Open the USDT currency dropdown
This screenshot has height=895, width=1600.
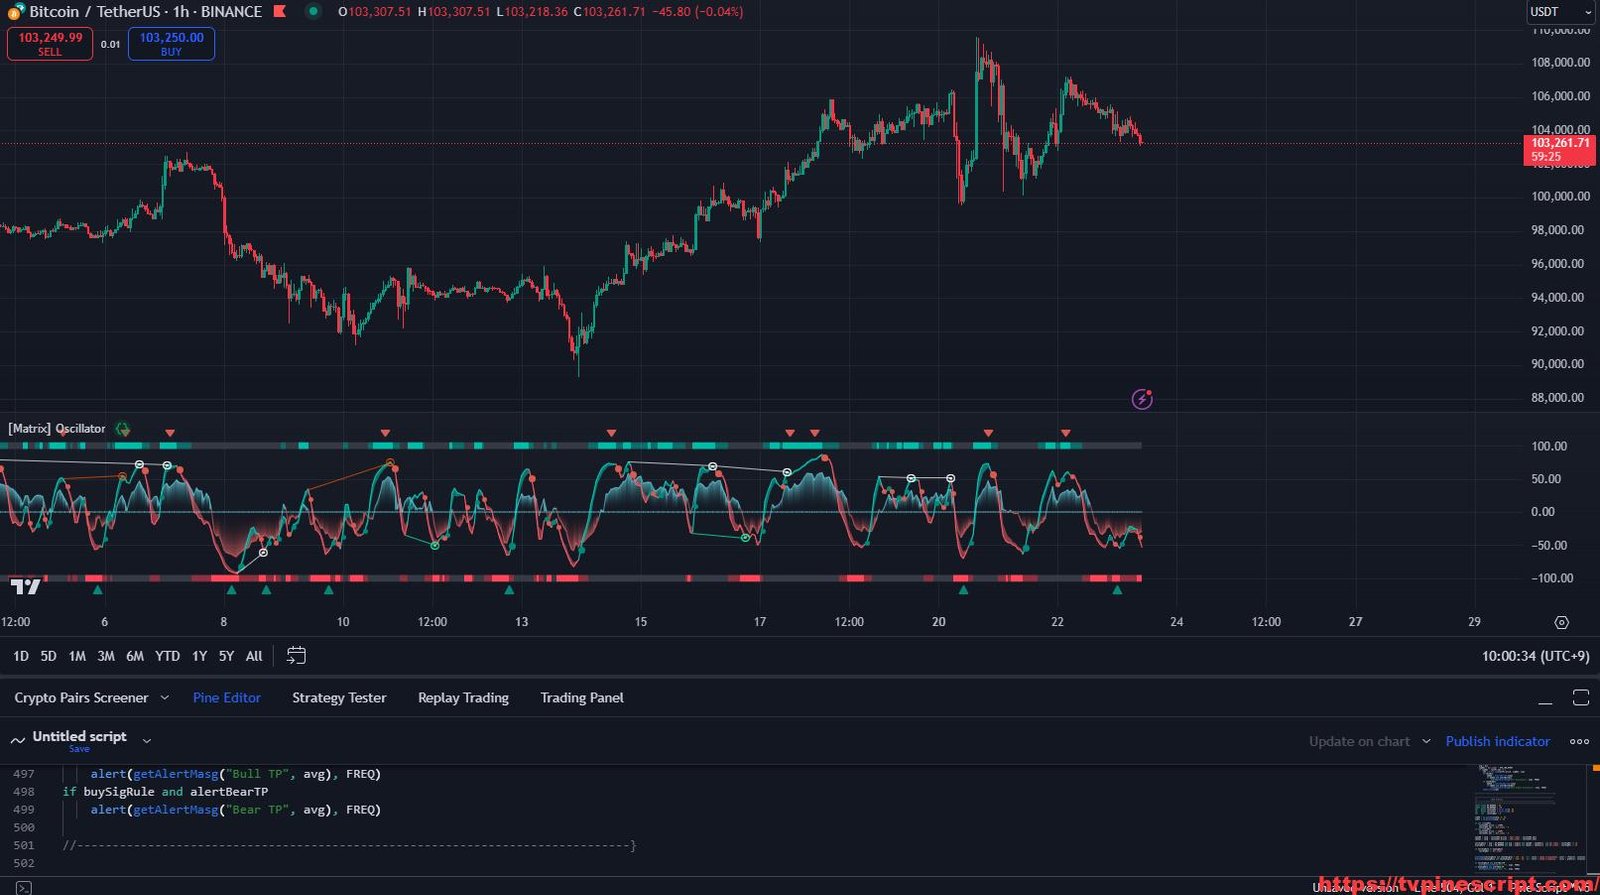[x=1559, y=12]
